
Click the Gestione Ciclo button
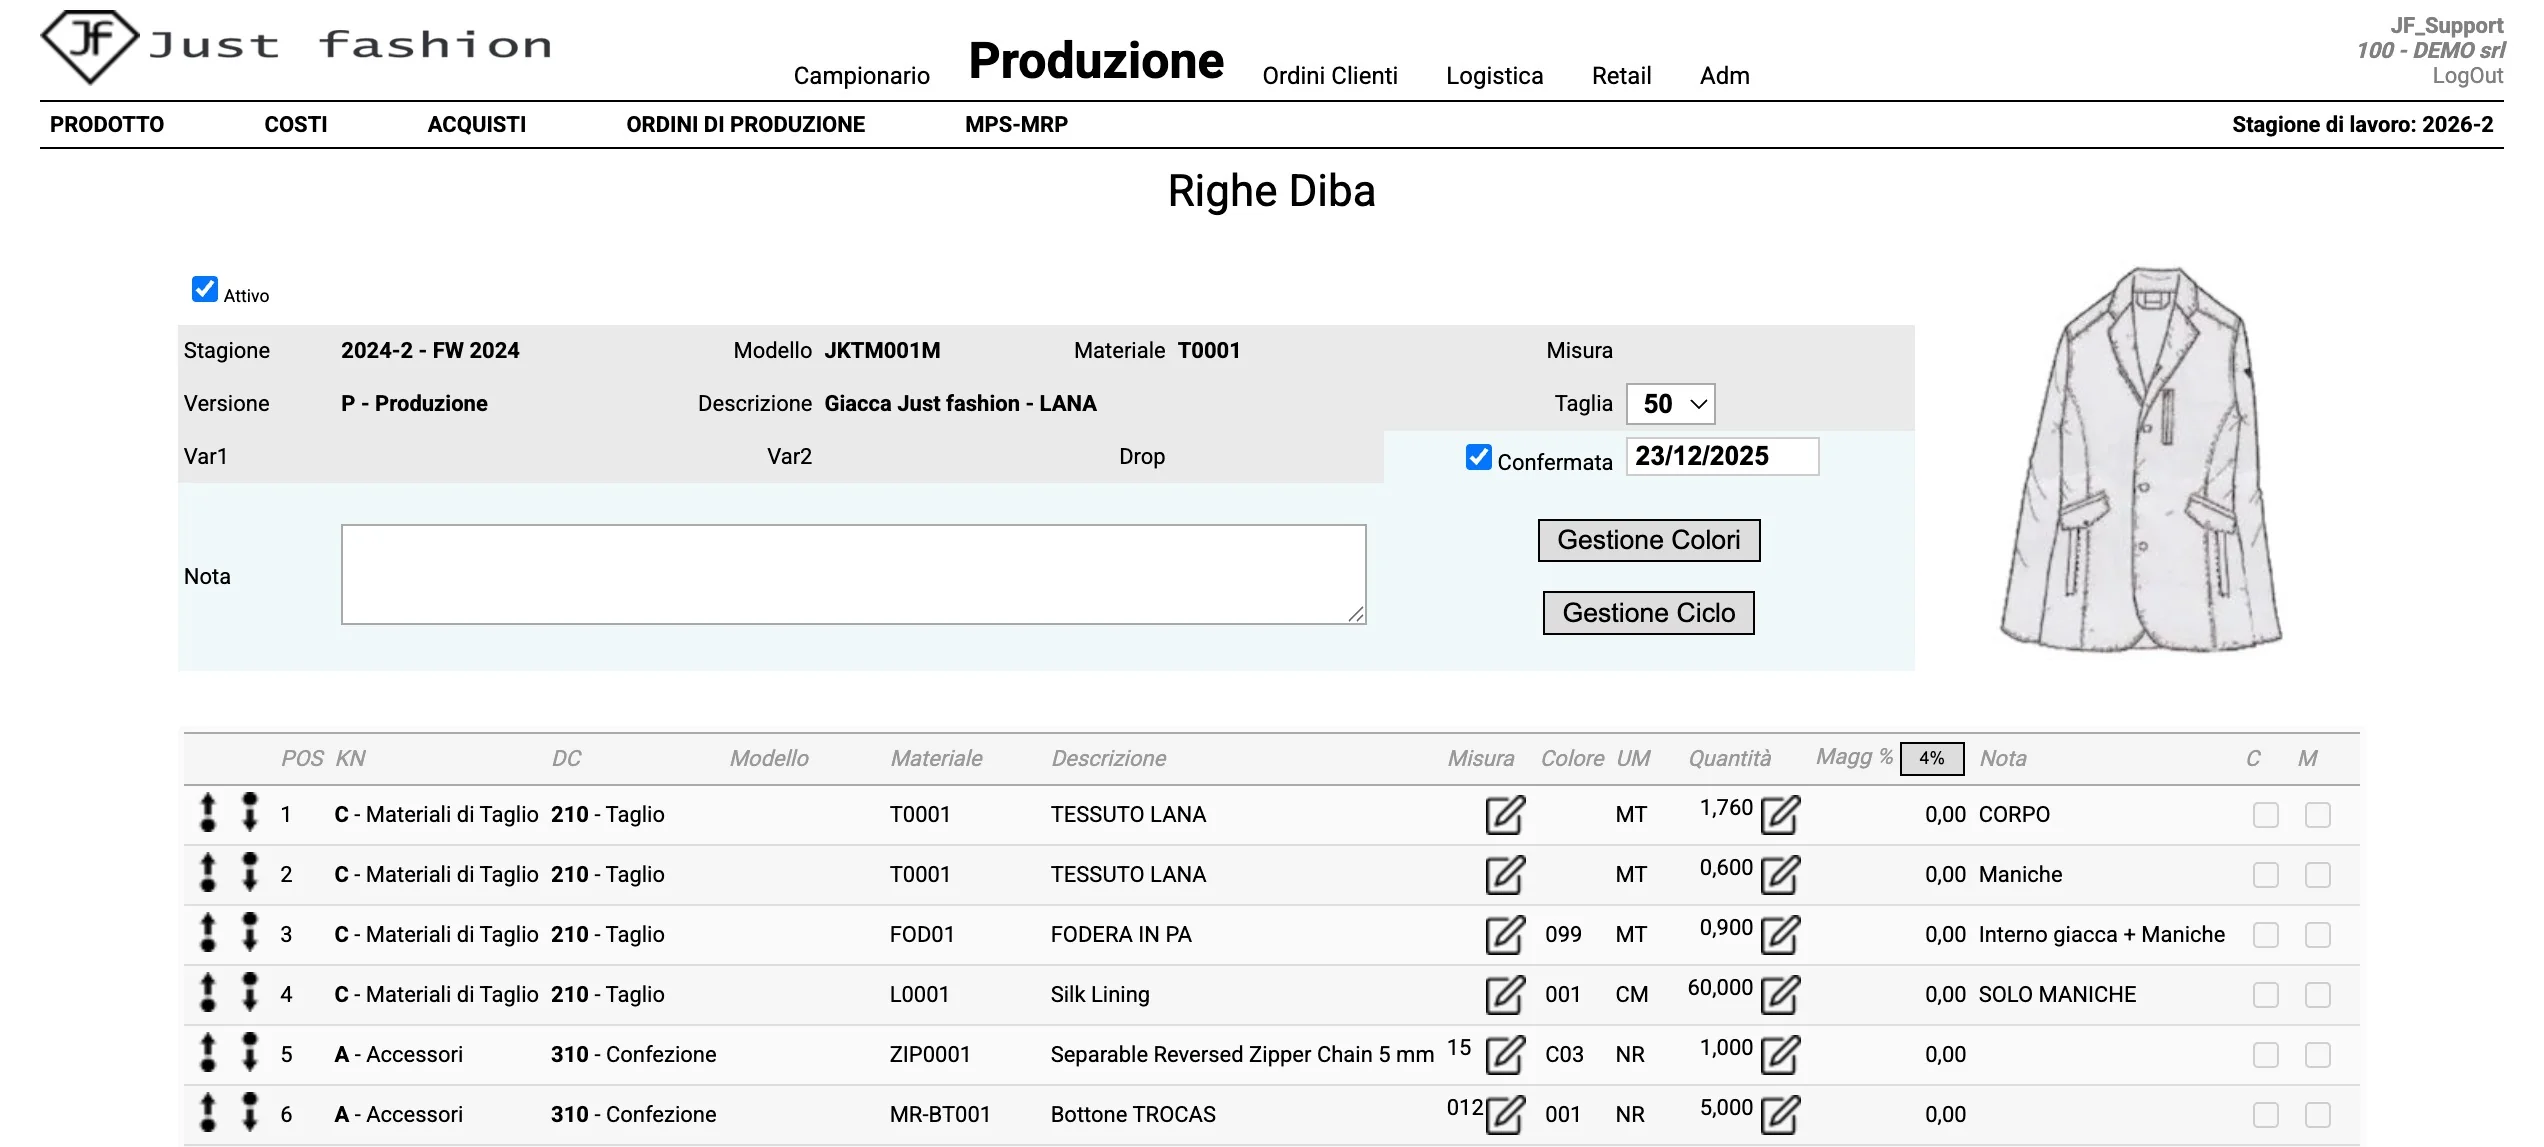pyautogui.click(x=1649, y=613)
